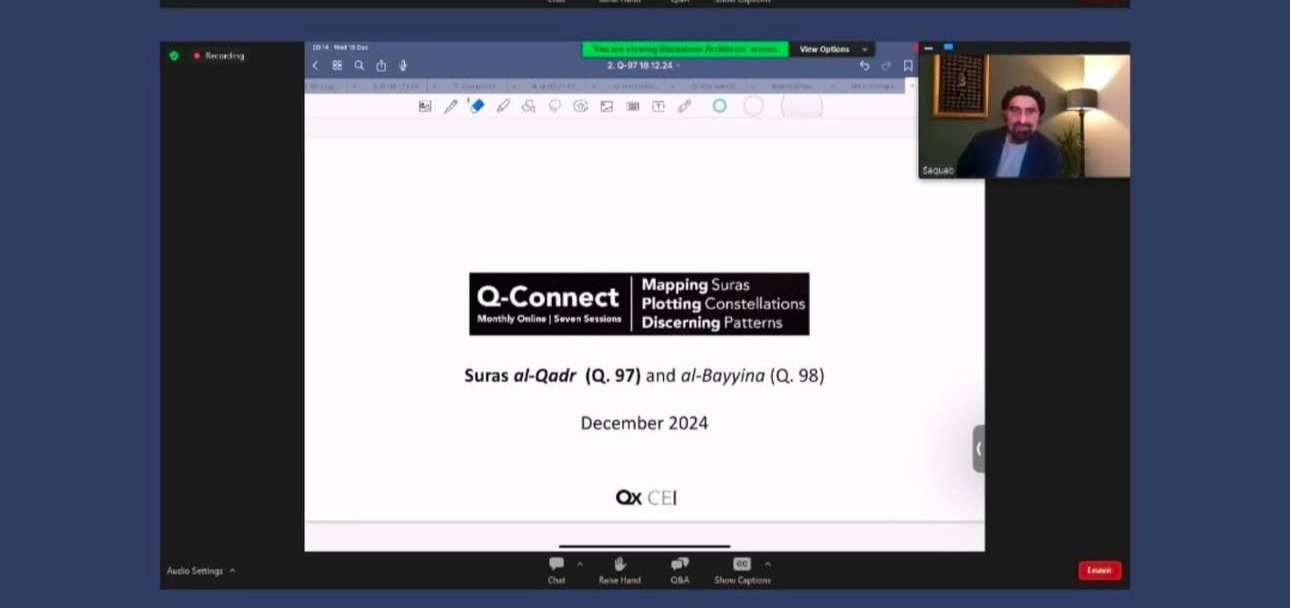1290x608 pixels.
Task: Open the Zoom Chat panel
Action: [x=556, y=570]
